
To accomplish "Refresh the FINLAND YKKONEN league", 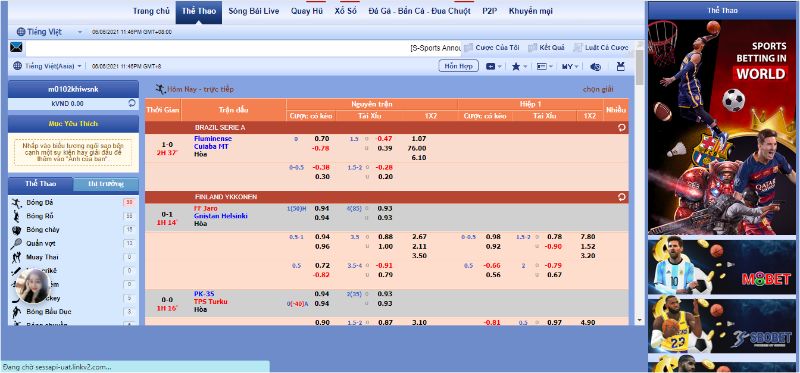I will tap(621, 197).
